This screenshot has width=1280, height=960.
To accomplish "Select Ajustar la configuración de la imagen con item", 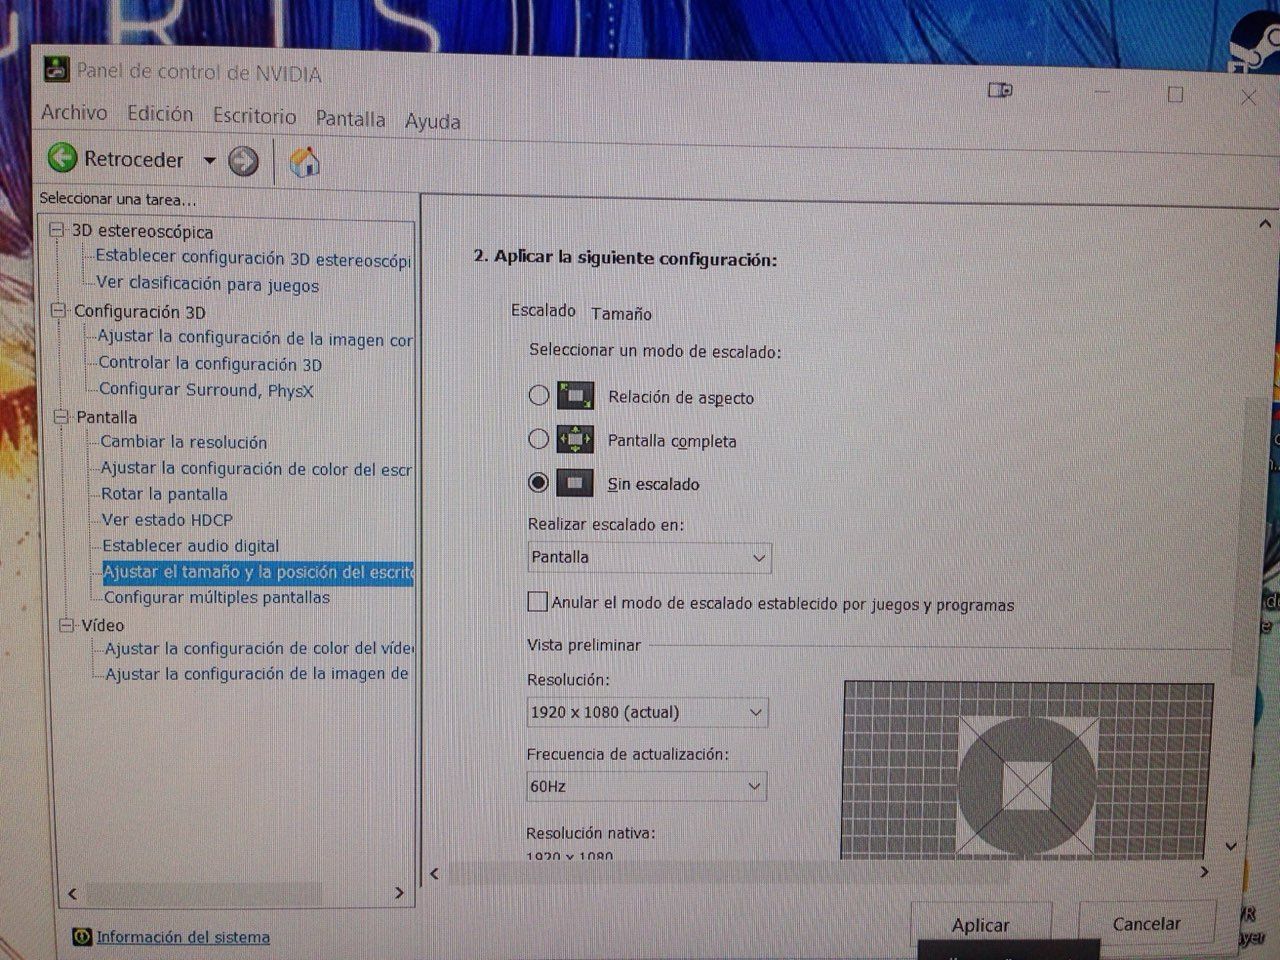I will tap(255, 338).
